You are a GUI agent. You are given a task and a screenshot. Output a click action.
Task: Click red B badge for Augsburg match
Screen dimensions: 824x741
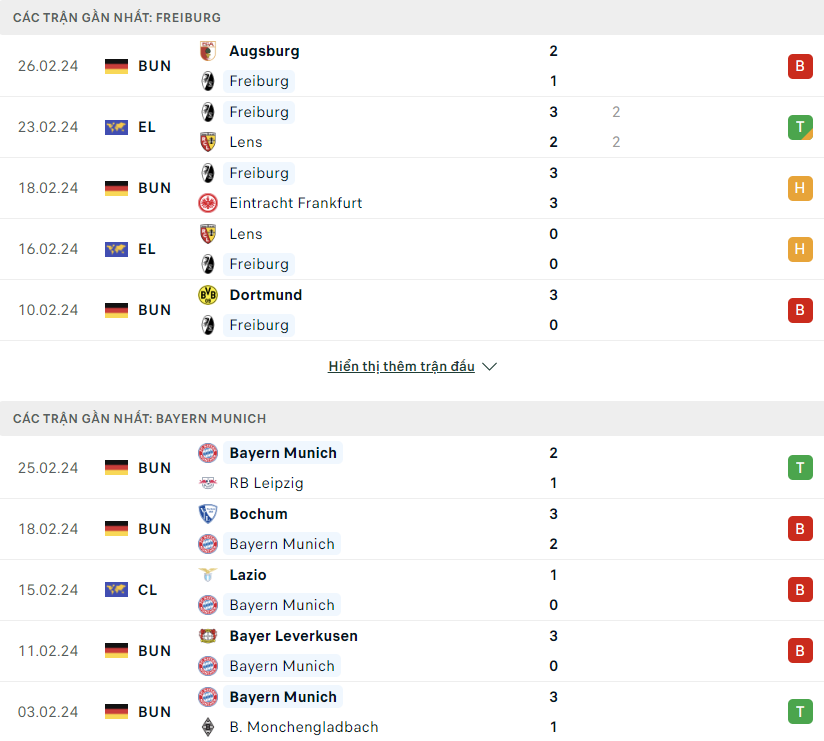click(x=800, y=66)
